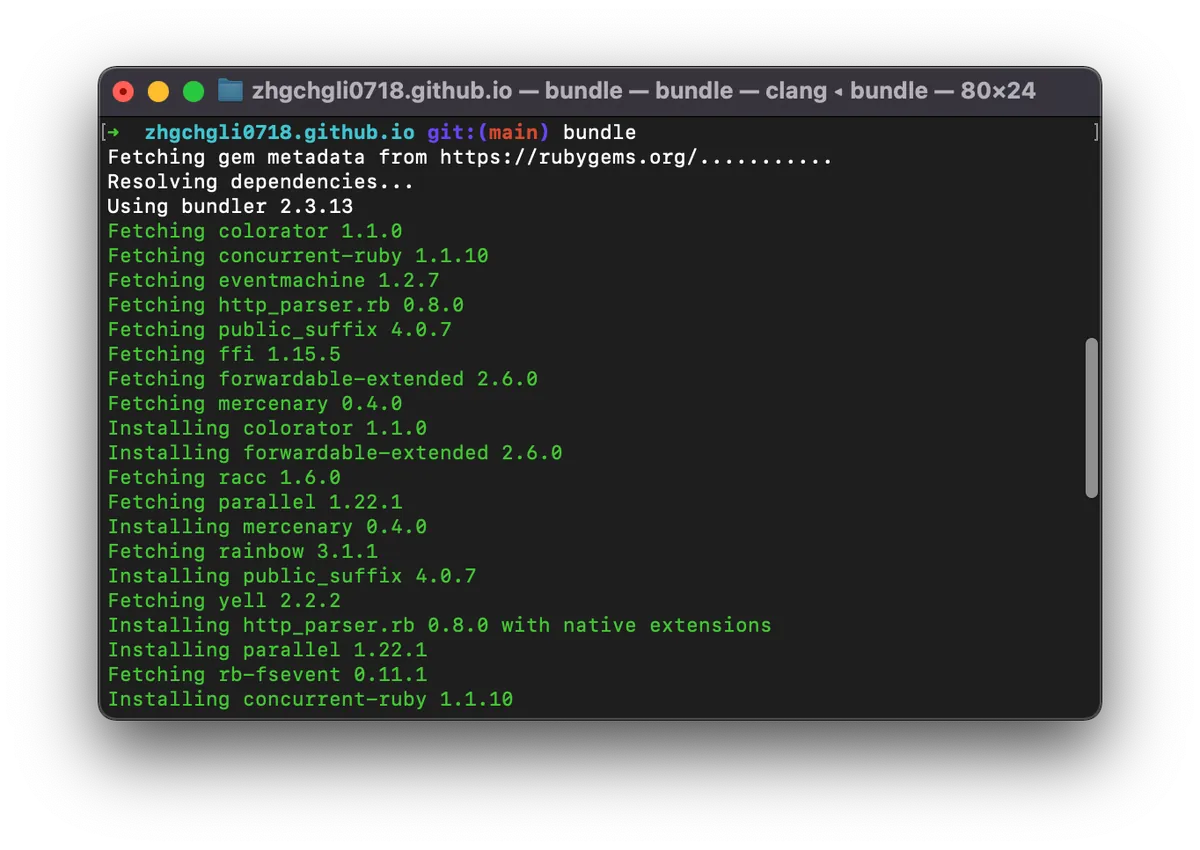Click the "Installing colorator 1.1.0" line
The width and height of the screenshot is (1200, 850).
[267, 428]
